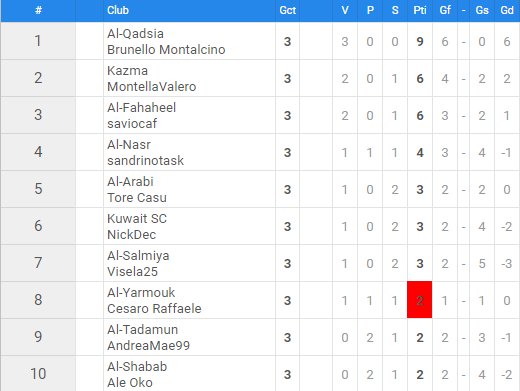Image resolution: width=520 pixels, height=391 pixels.
Task: Click the Club column header
Action: click(x=118, y=10)
